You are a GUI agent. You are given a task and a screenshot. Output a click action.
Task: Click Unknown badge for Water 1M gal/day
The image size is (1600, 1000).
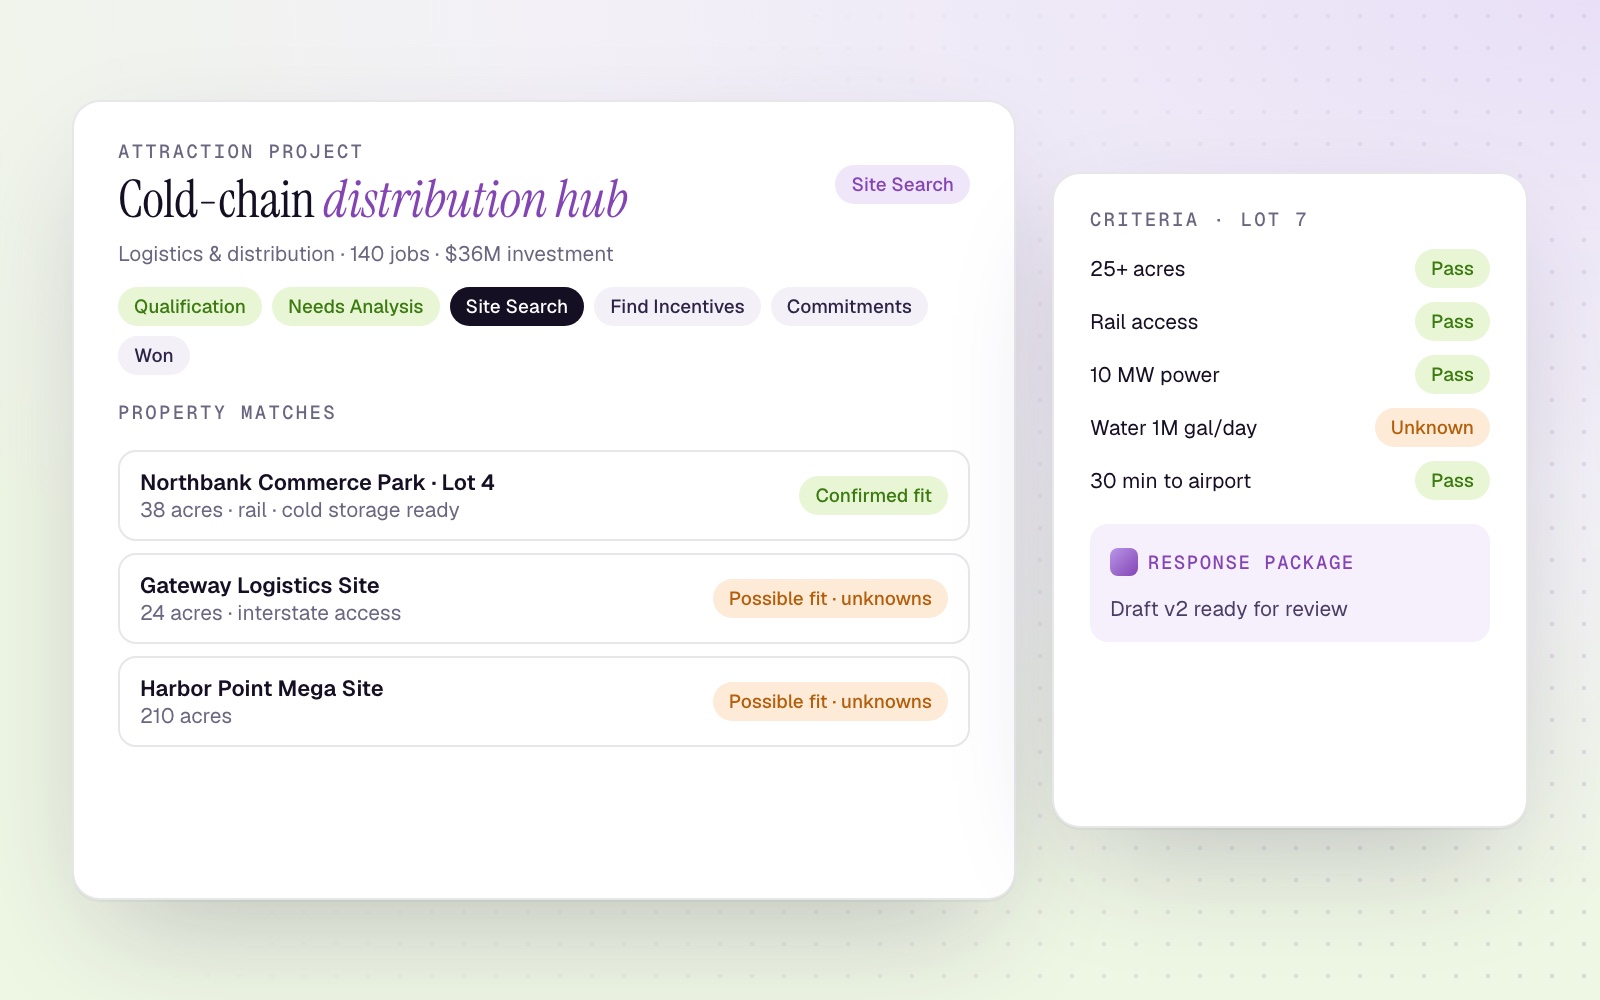(1432, 427)
